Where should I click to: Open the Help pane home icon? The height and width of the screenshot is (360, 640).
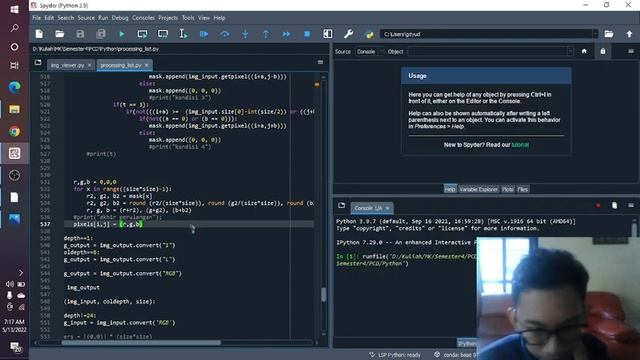coord(584,51)
